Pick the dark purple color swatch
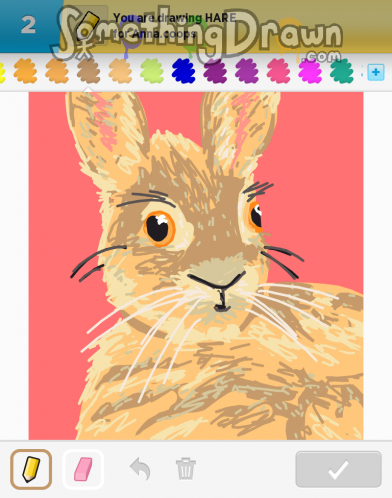The height and width of the screenshot is (498, 392). click(215, 71)
